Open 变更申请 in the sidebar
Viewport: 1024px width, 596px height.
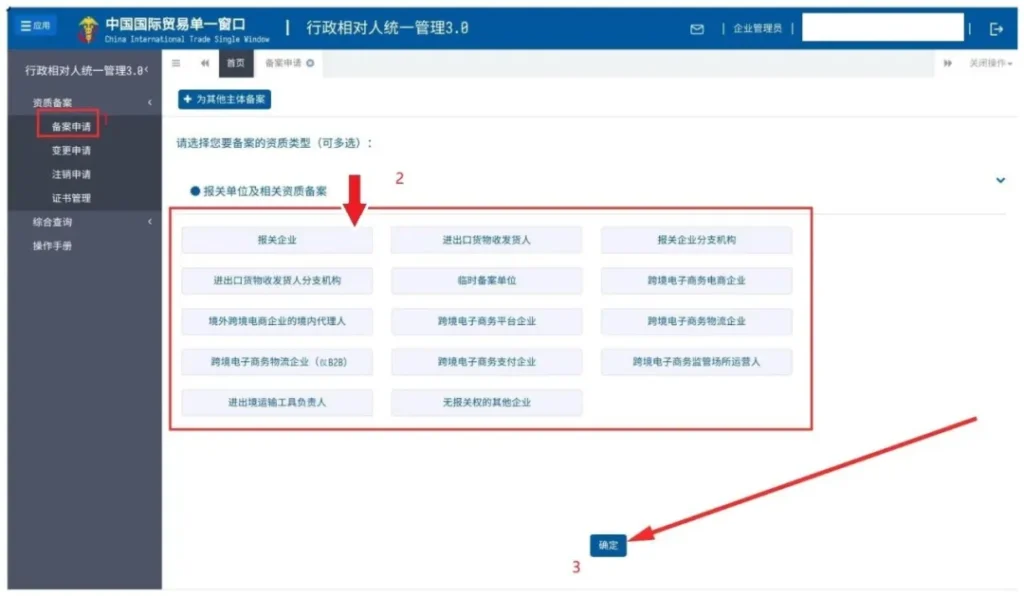coord(71,151)
